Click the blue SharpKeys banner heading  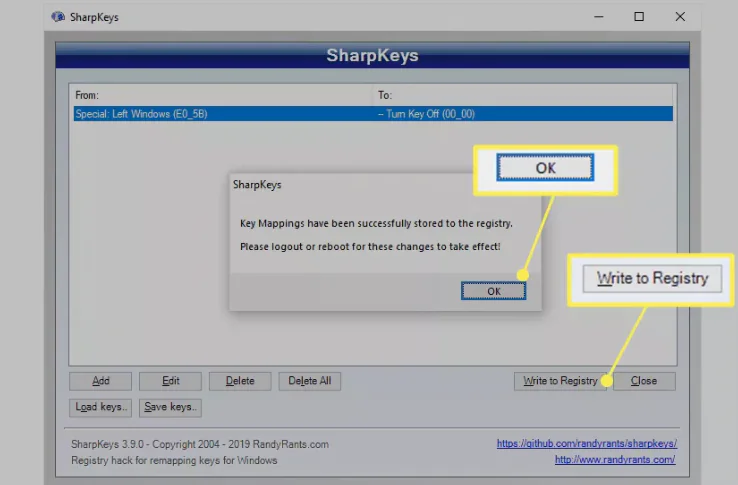coord(372,55)
